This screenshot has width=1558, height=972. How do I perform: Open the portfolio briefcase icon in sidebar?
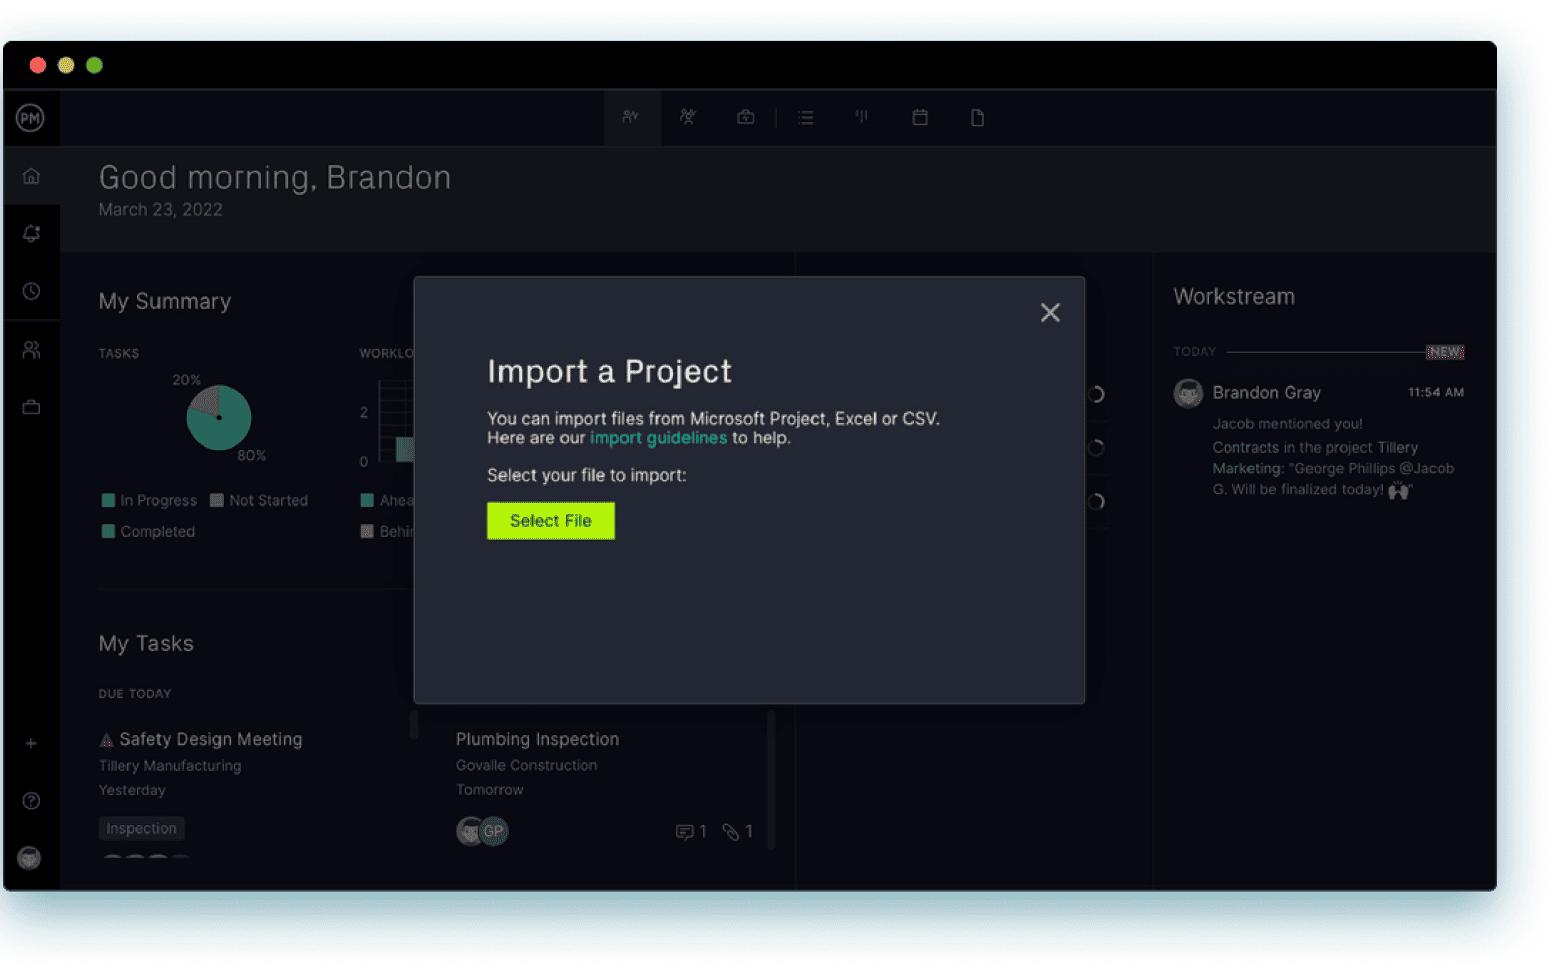pyautogui.click(x=31, y=407)
